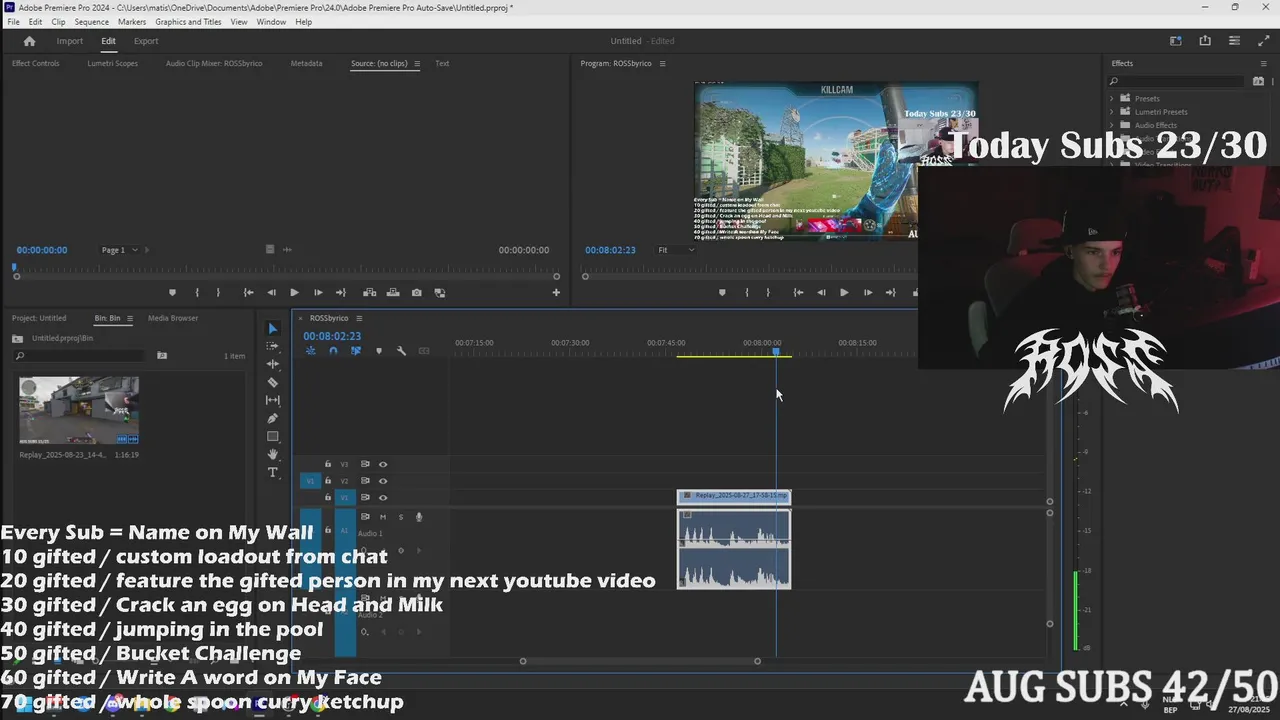The image size is (1280, 720).
Task: Toggle lock on track V3
Action: (327, 464)
